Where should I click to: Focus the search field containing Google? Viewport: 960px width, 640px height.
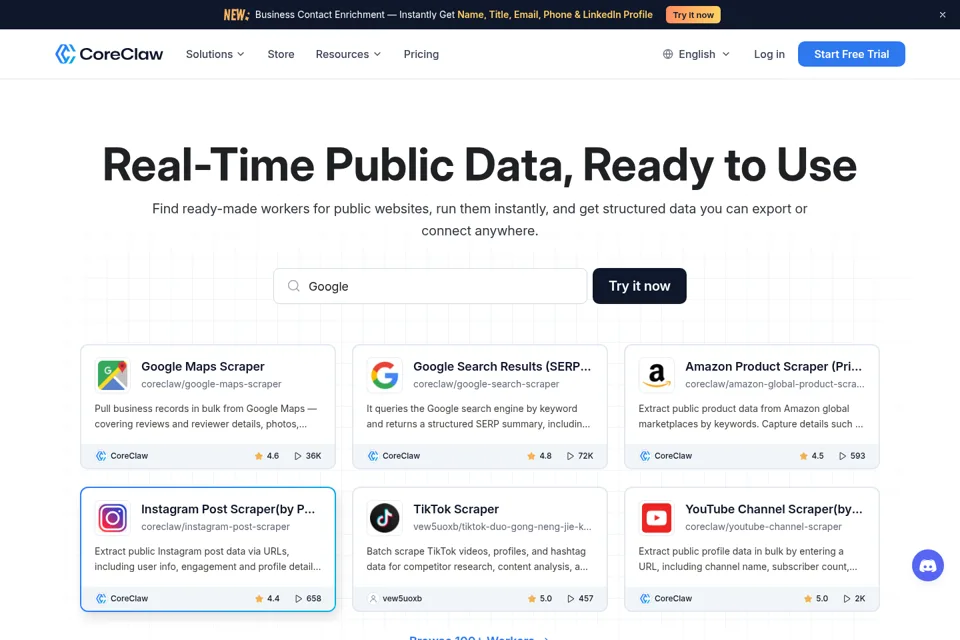(430, 286)
